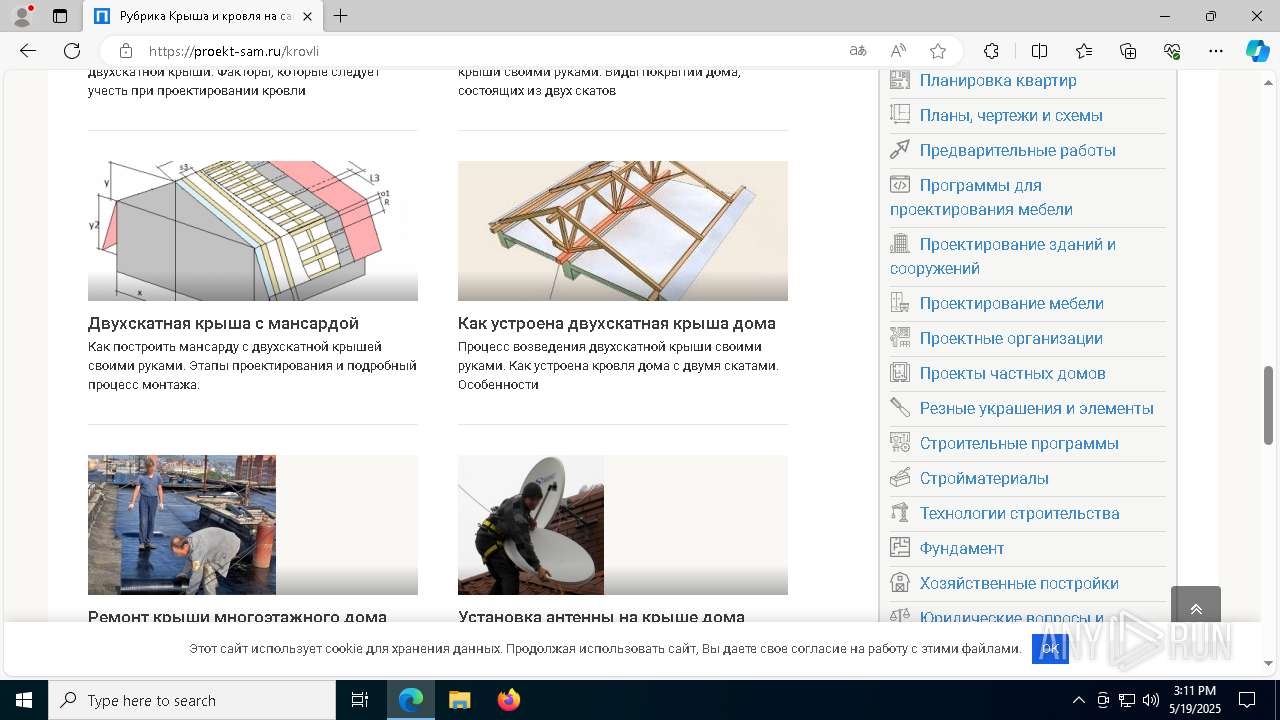The width and height of the screenshot is (1280, 720).
Task: Click the taskbar search box
Action: [x=192, y=700]
